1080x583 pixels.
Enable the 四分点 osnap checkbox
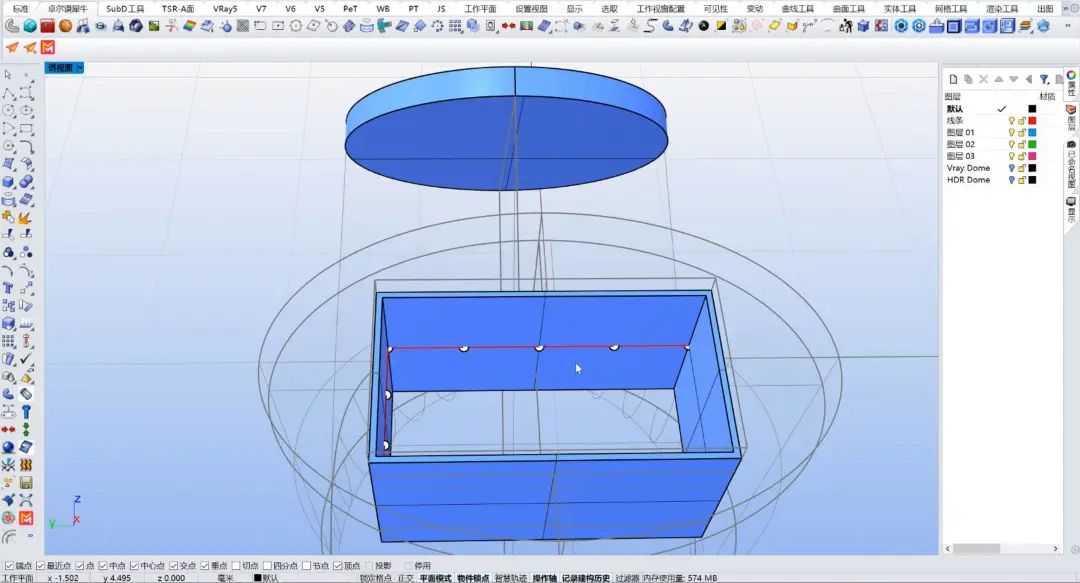[x=267, y=565]
